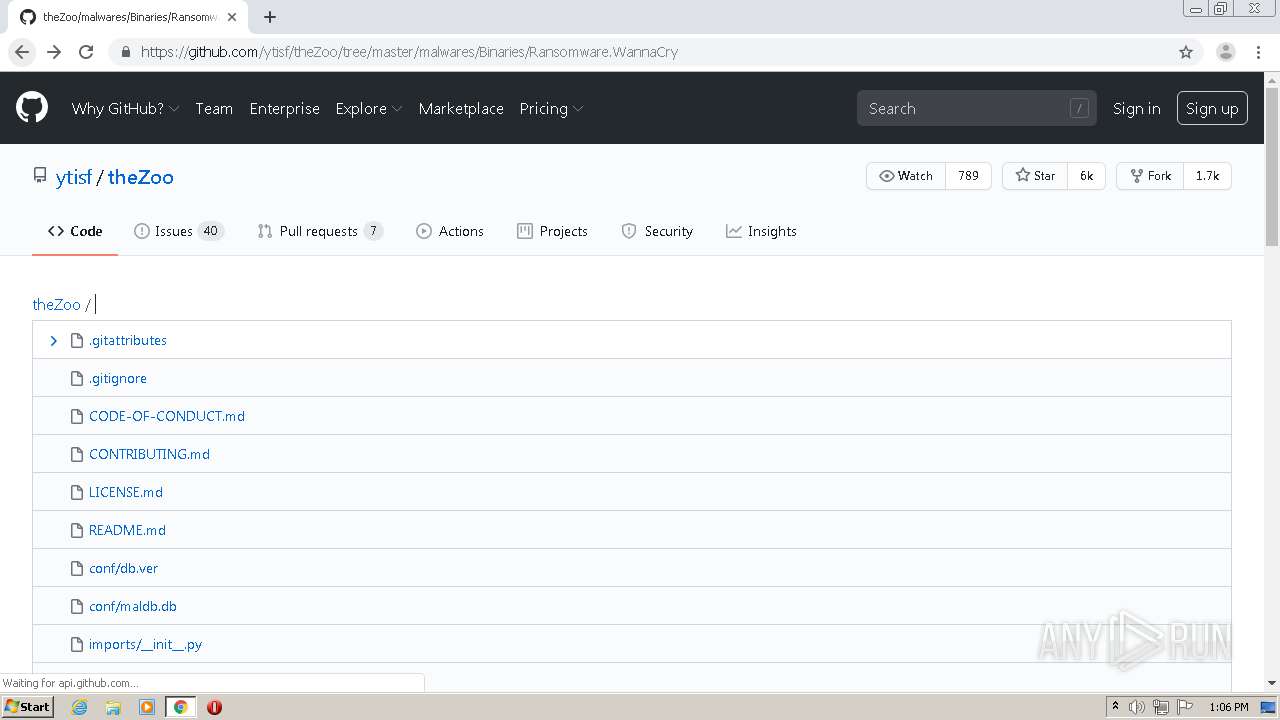Screen dimensions: 1280x720
Task: Click the repository icon beside ytisf
Action: (x=40, y=176)
